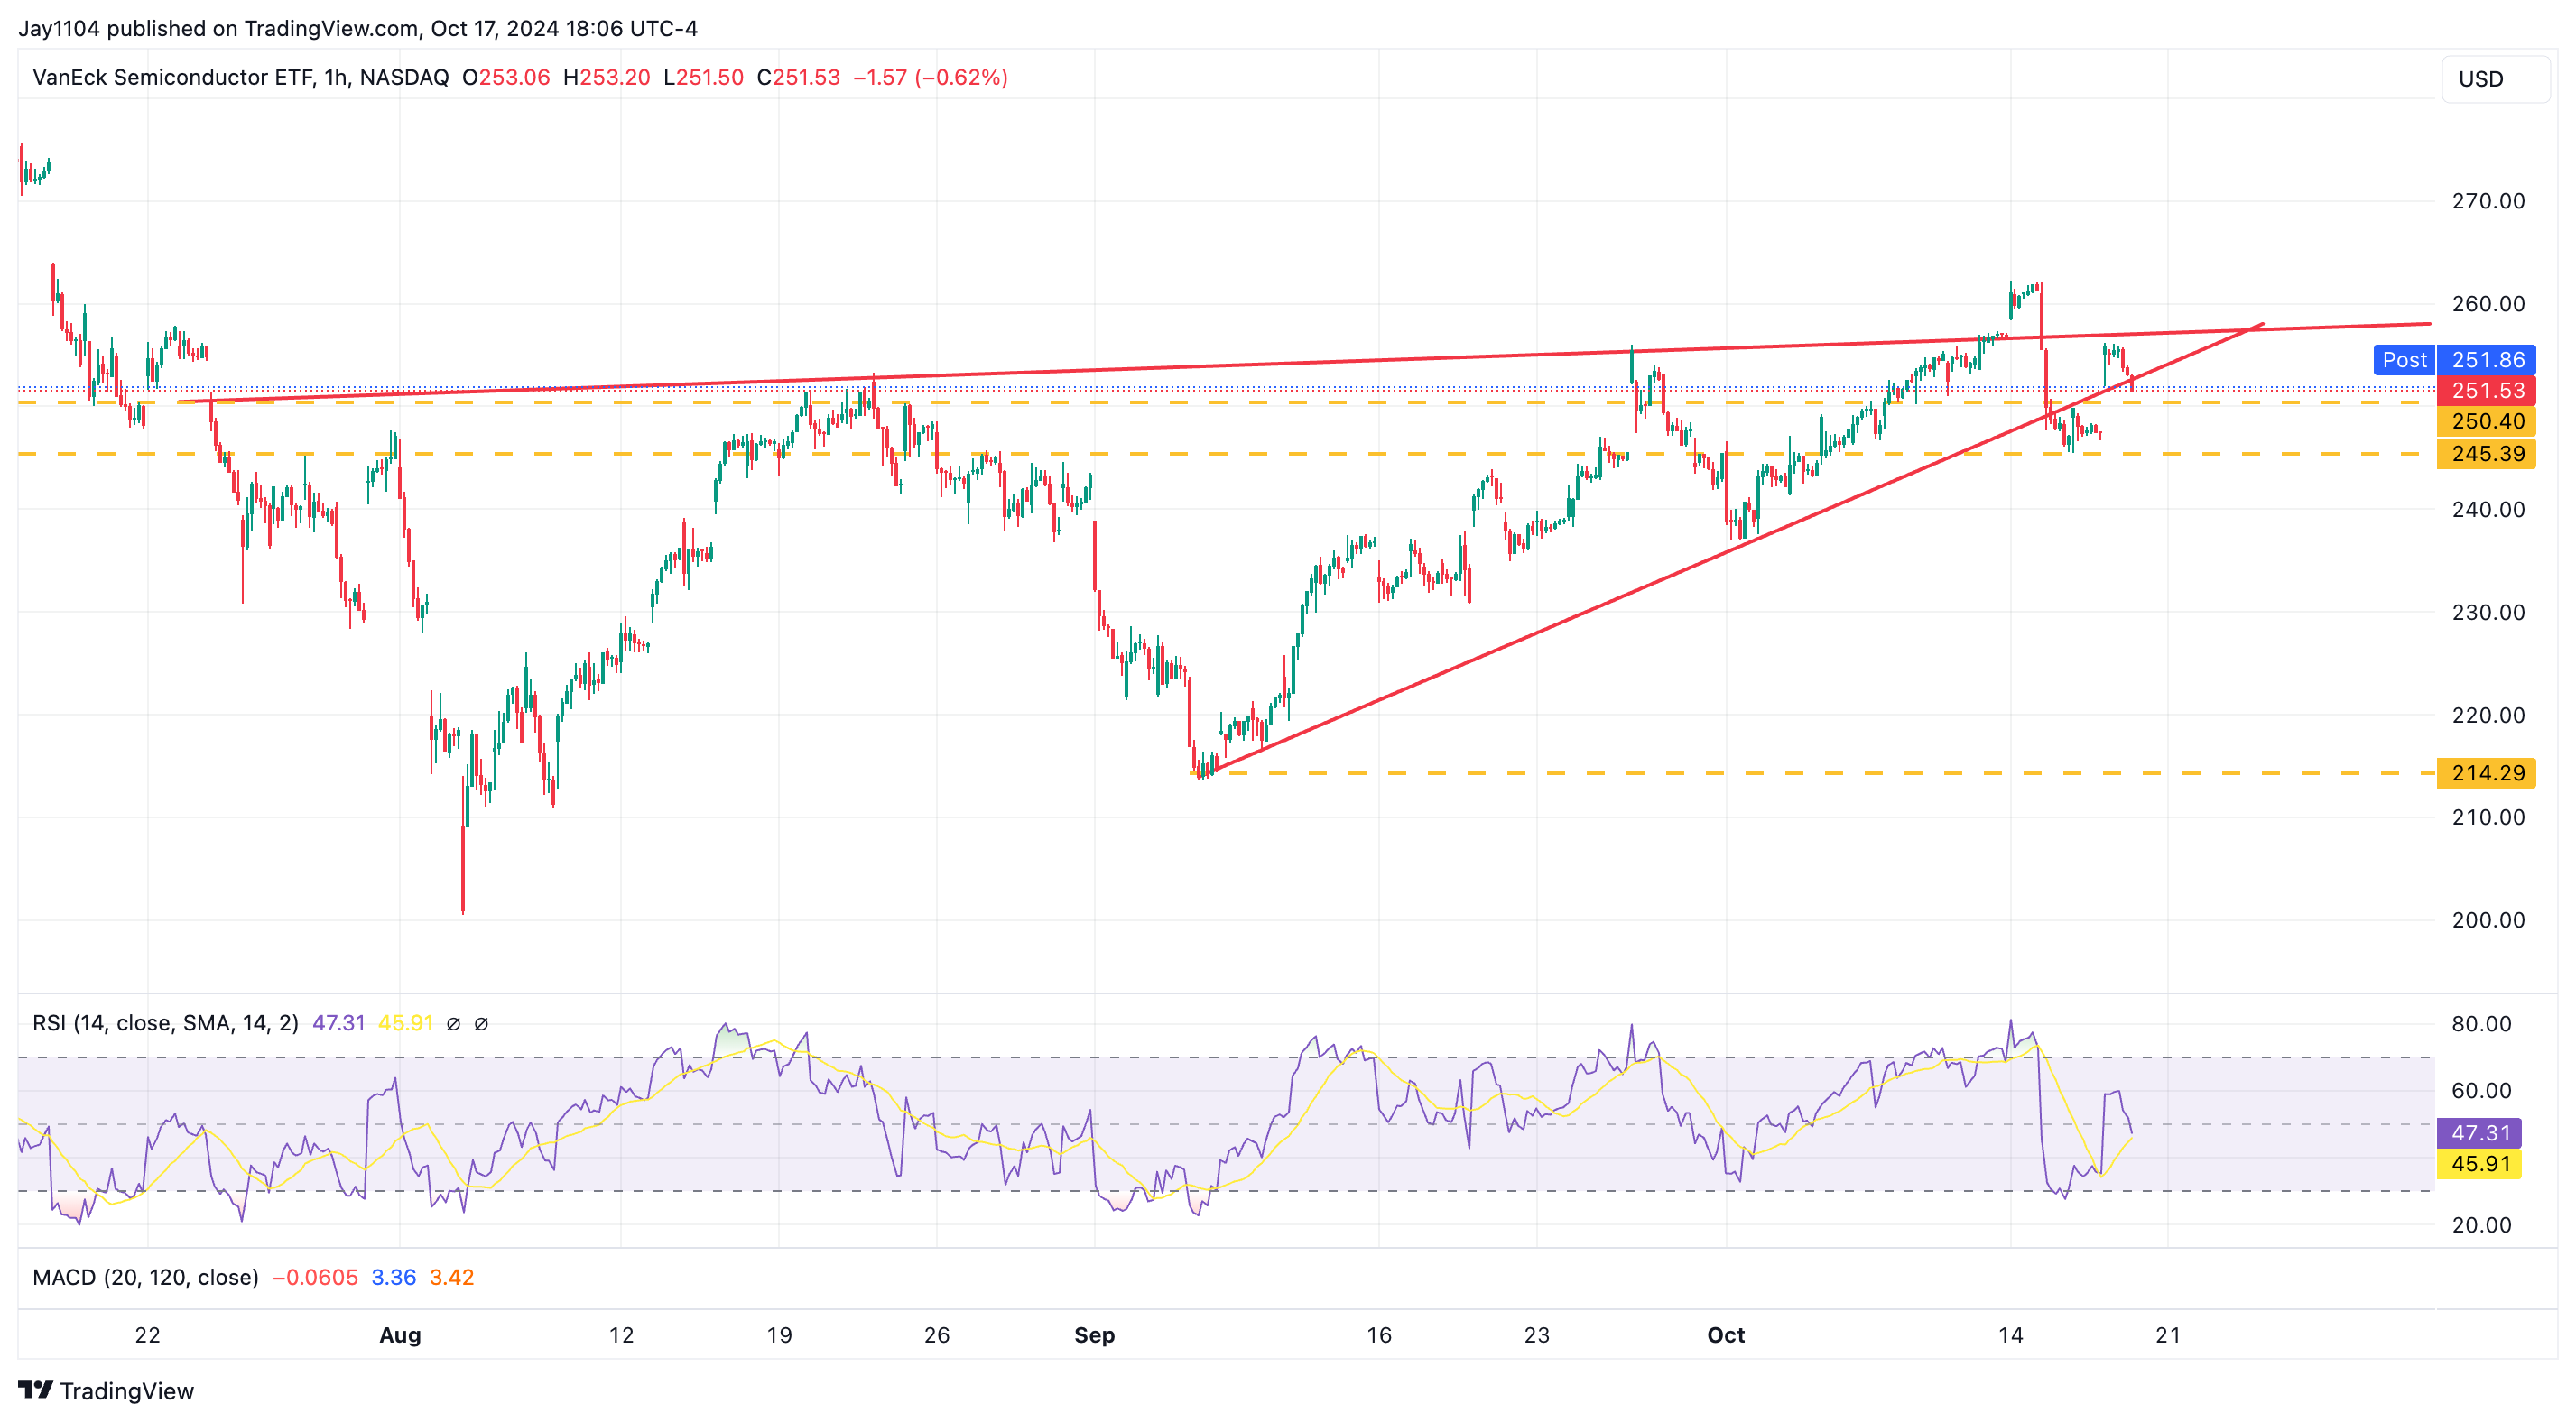This screenshot has height=1422, width=2576.
Task: Click the H253.20 high value in header
Action: pyautogui.click(x=606, y=77)
